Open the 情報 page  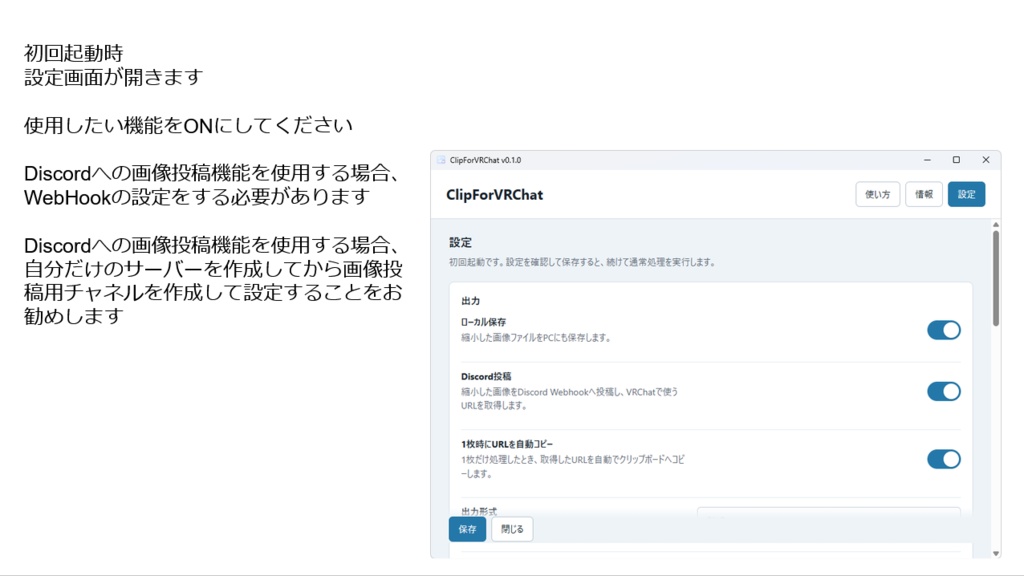[x=923, y=194]
